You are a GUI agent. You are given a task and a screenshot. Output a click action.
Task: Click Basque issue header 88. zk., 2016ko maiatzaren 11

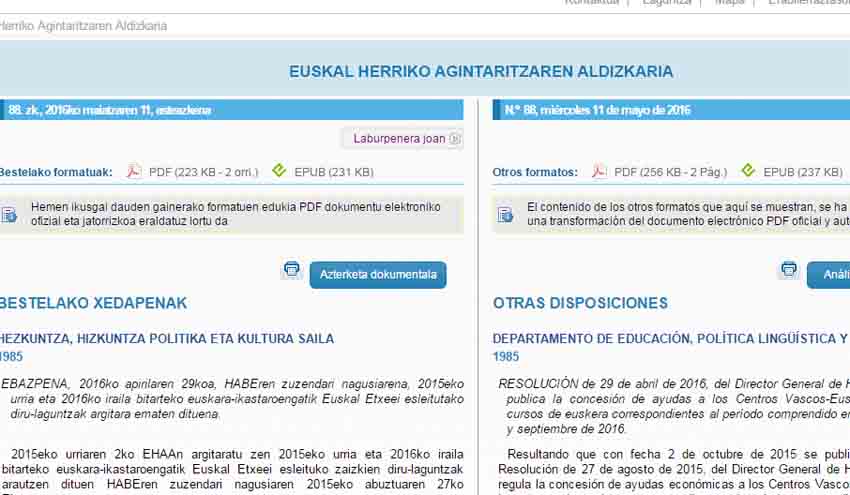point(110,110)
